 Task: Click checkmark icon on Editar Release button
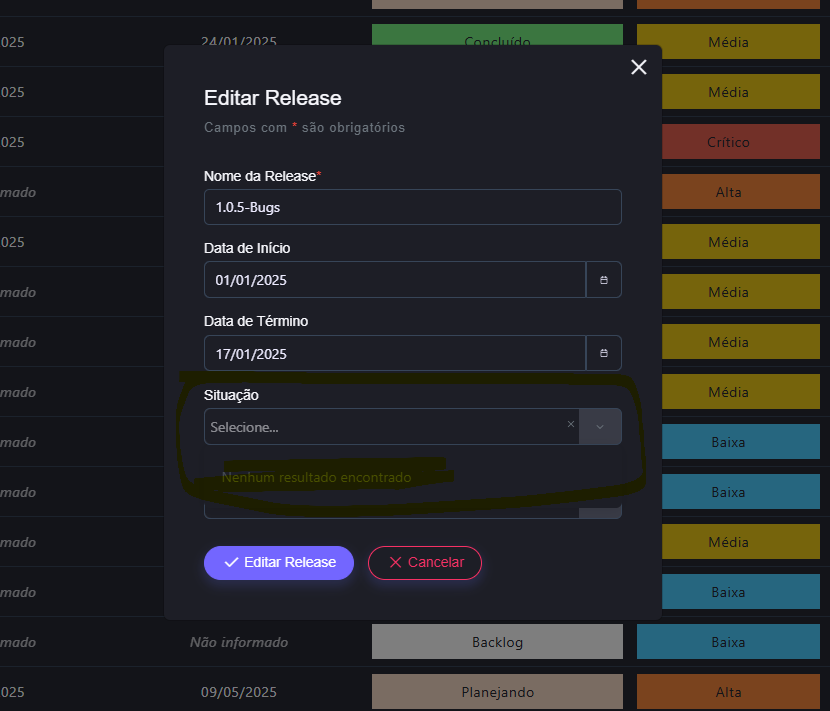click(231, 562)
